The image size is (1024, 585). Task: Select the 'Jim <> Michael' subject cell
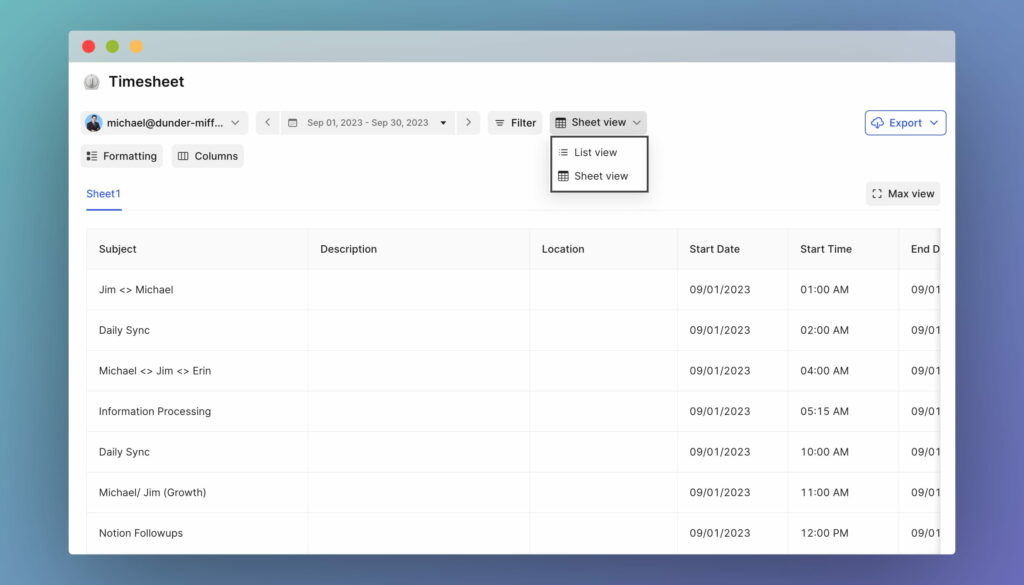coord(197,290)
